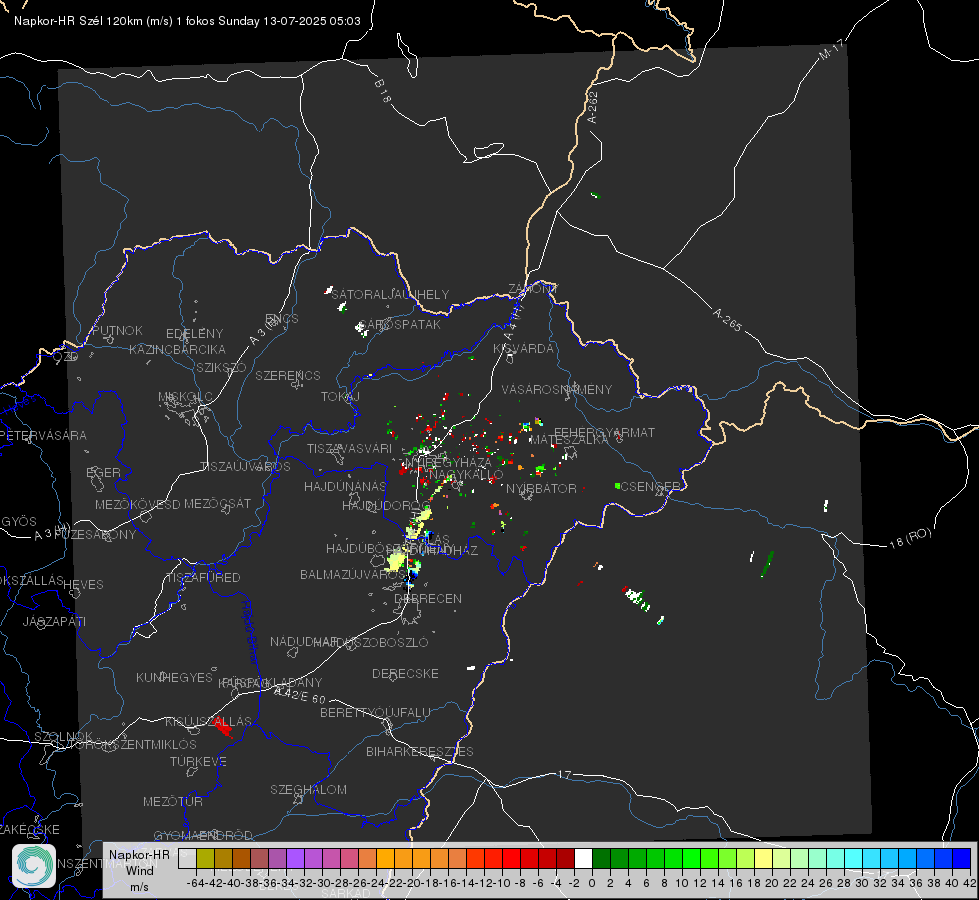Viewport: 979px width, 900px height.
Task: Click the TÚRKEVE label
Action: pos(199,761)
